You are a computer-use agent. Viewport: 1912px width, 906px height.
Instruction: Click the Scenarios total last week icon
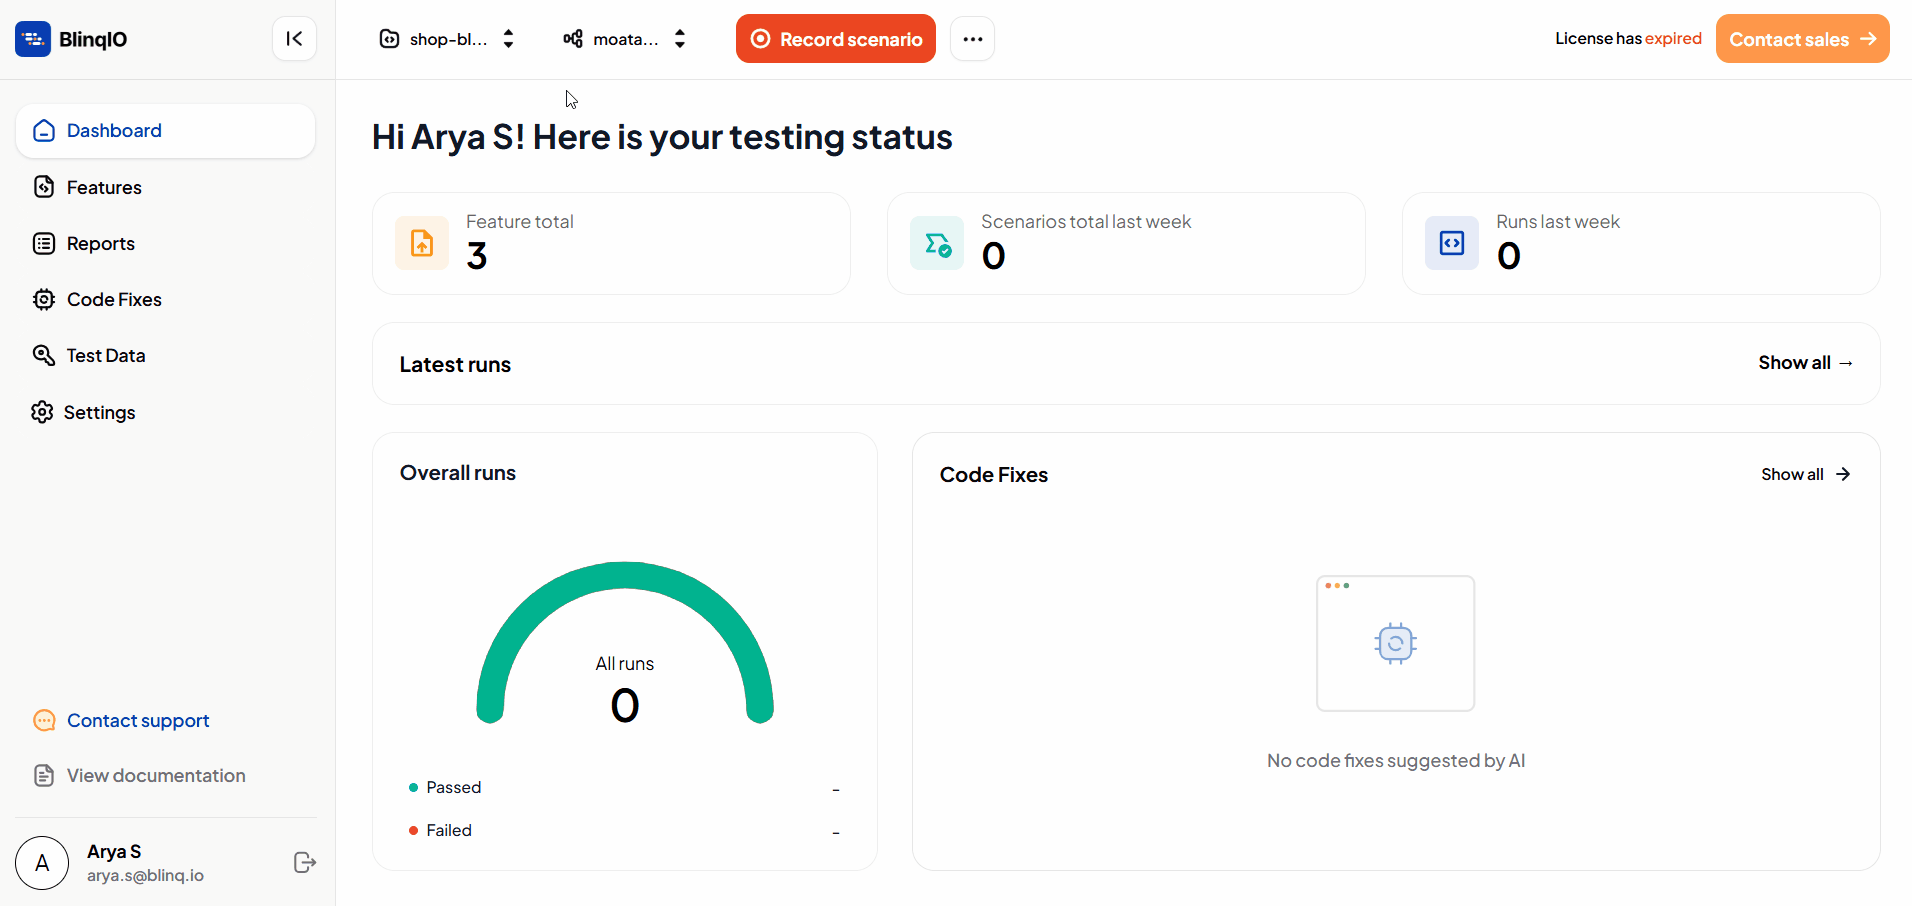point(937,243)
